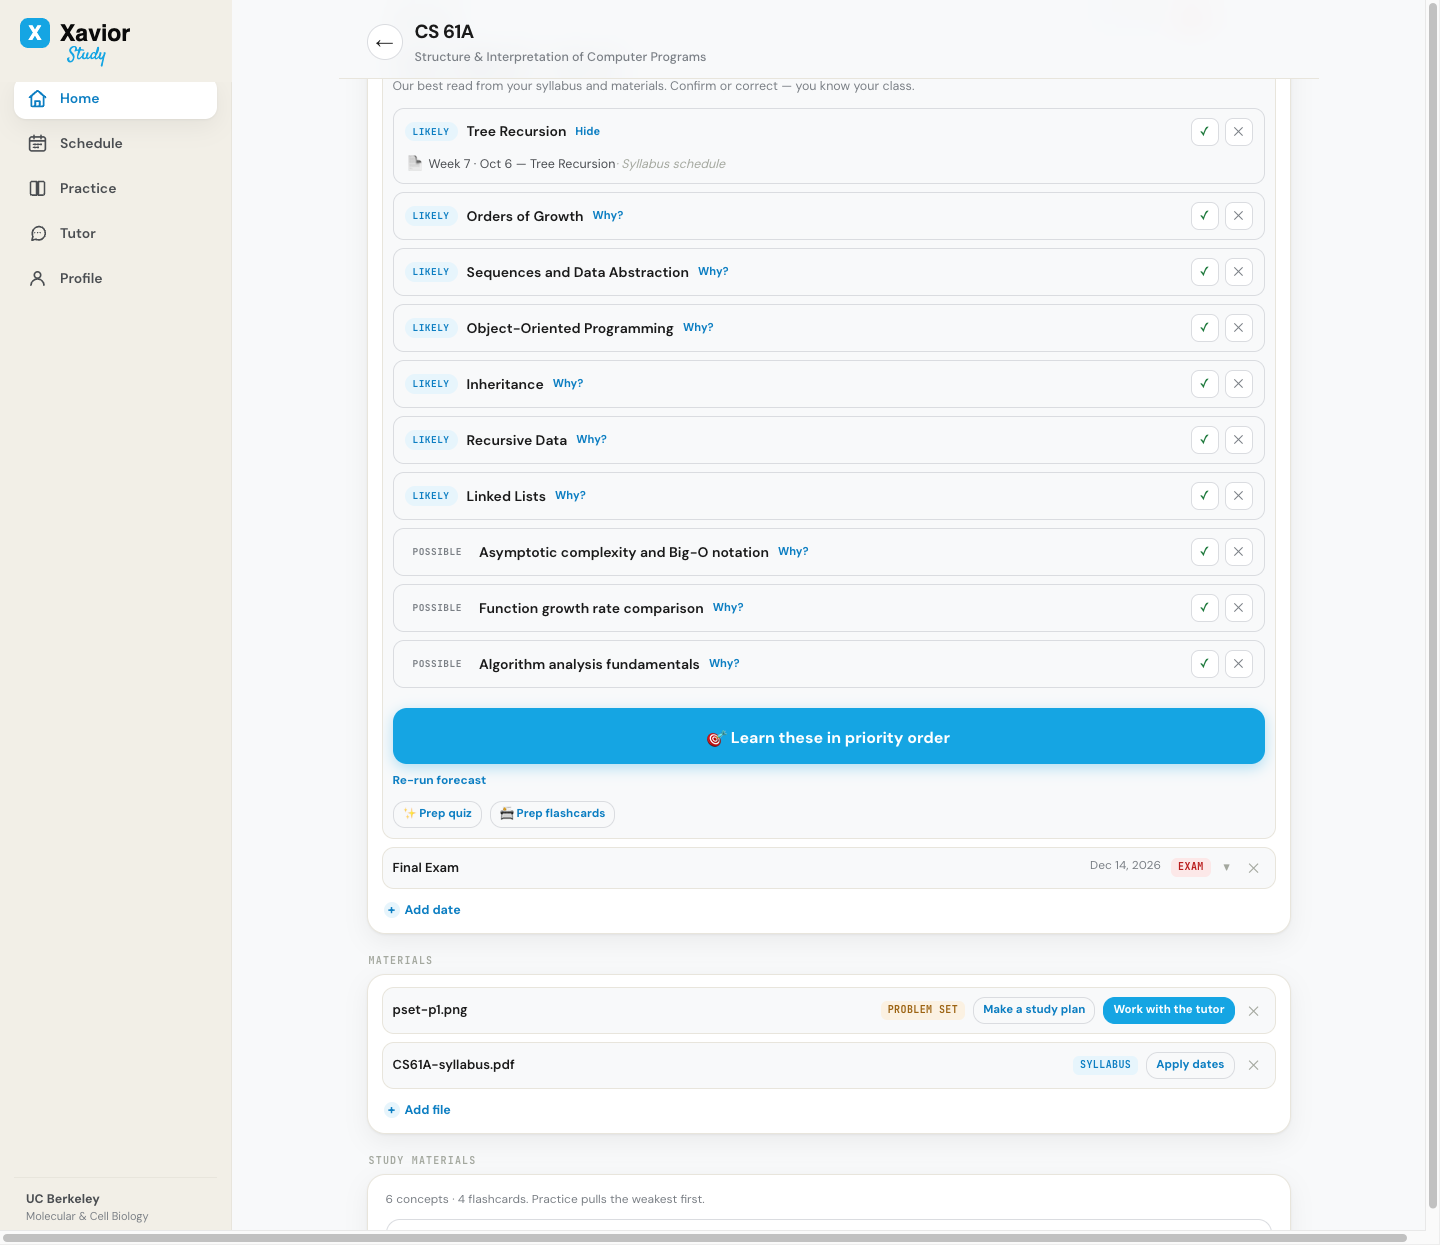Confirm Object-Oriented Programming with checkmark

[x=1204, y=328]
